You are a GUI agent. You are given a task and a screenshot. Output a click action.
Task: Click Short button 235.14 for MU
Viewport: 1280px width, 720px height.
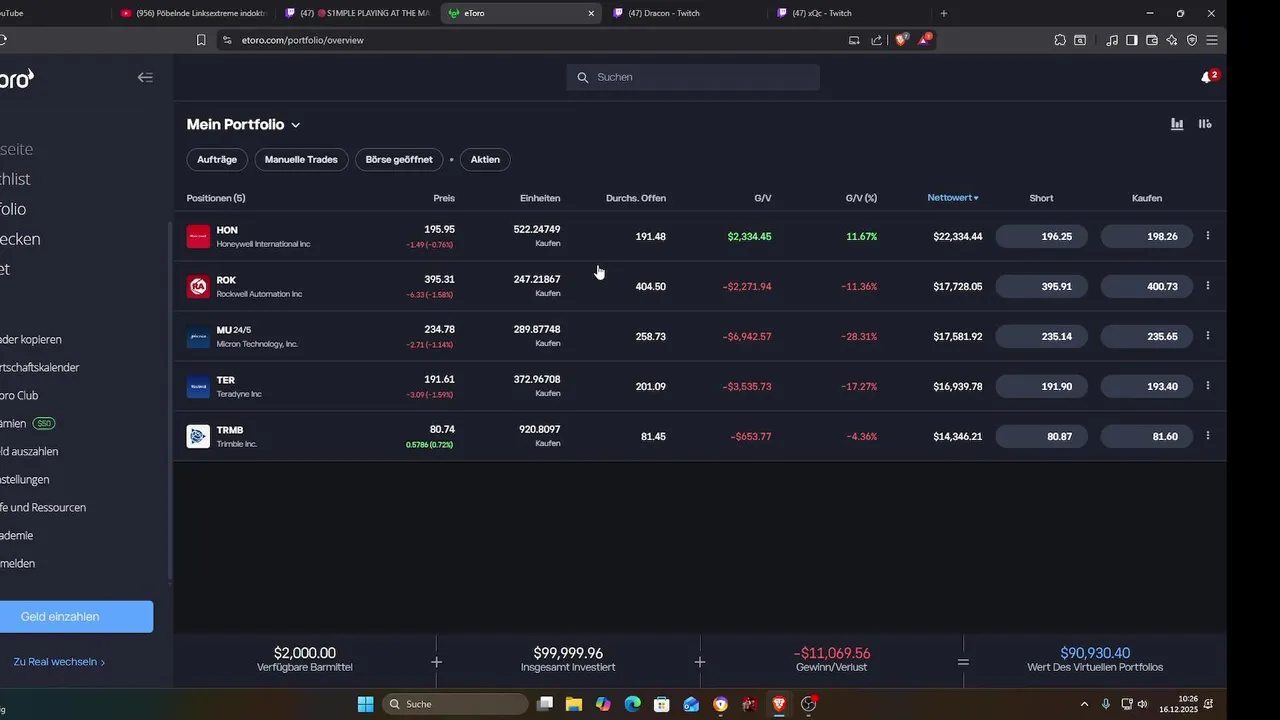[x=1042, y=336]
